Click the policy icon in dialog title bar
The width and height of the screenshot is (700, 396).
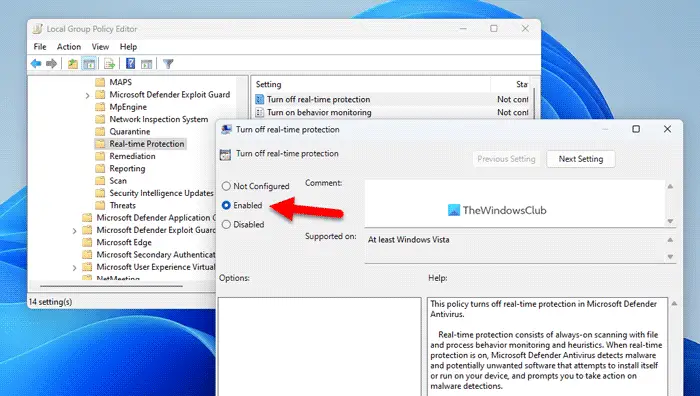[x=226, y=129]
